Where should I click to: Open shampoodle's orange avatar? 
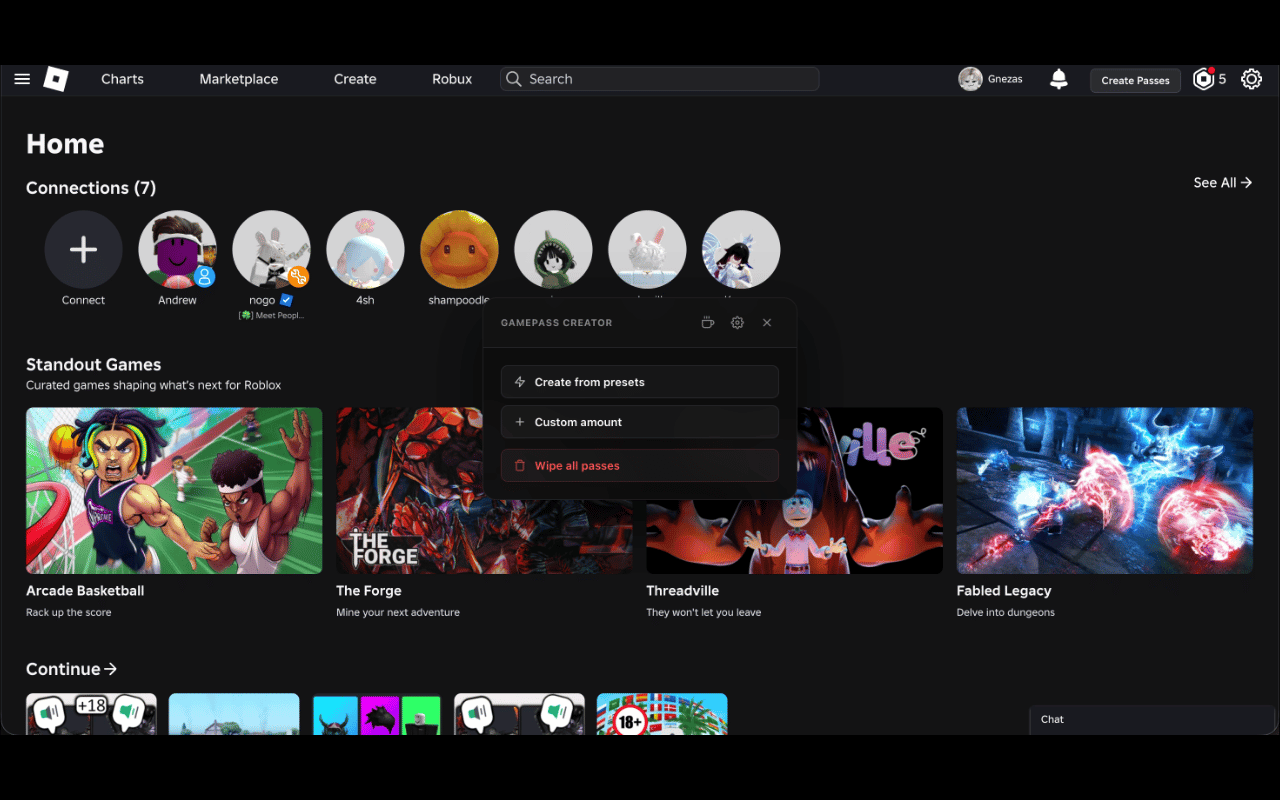(x=459, y=249)
